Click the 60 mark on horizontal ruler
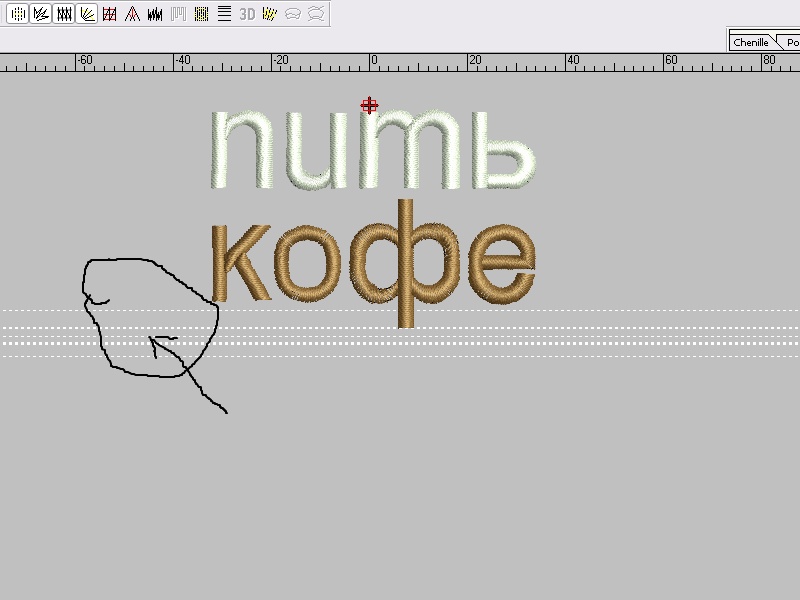800x600 pixels. click(x=671, y=60)
